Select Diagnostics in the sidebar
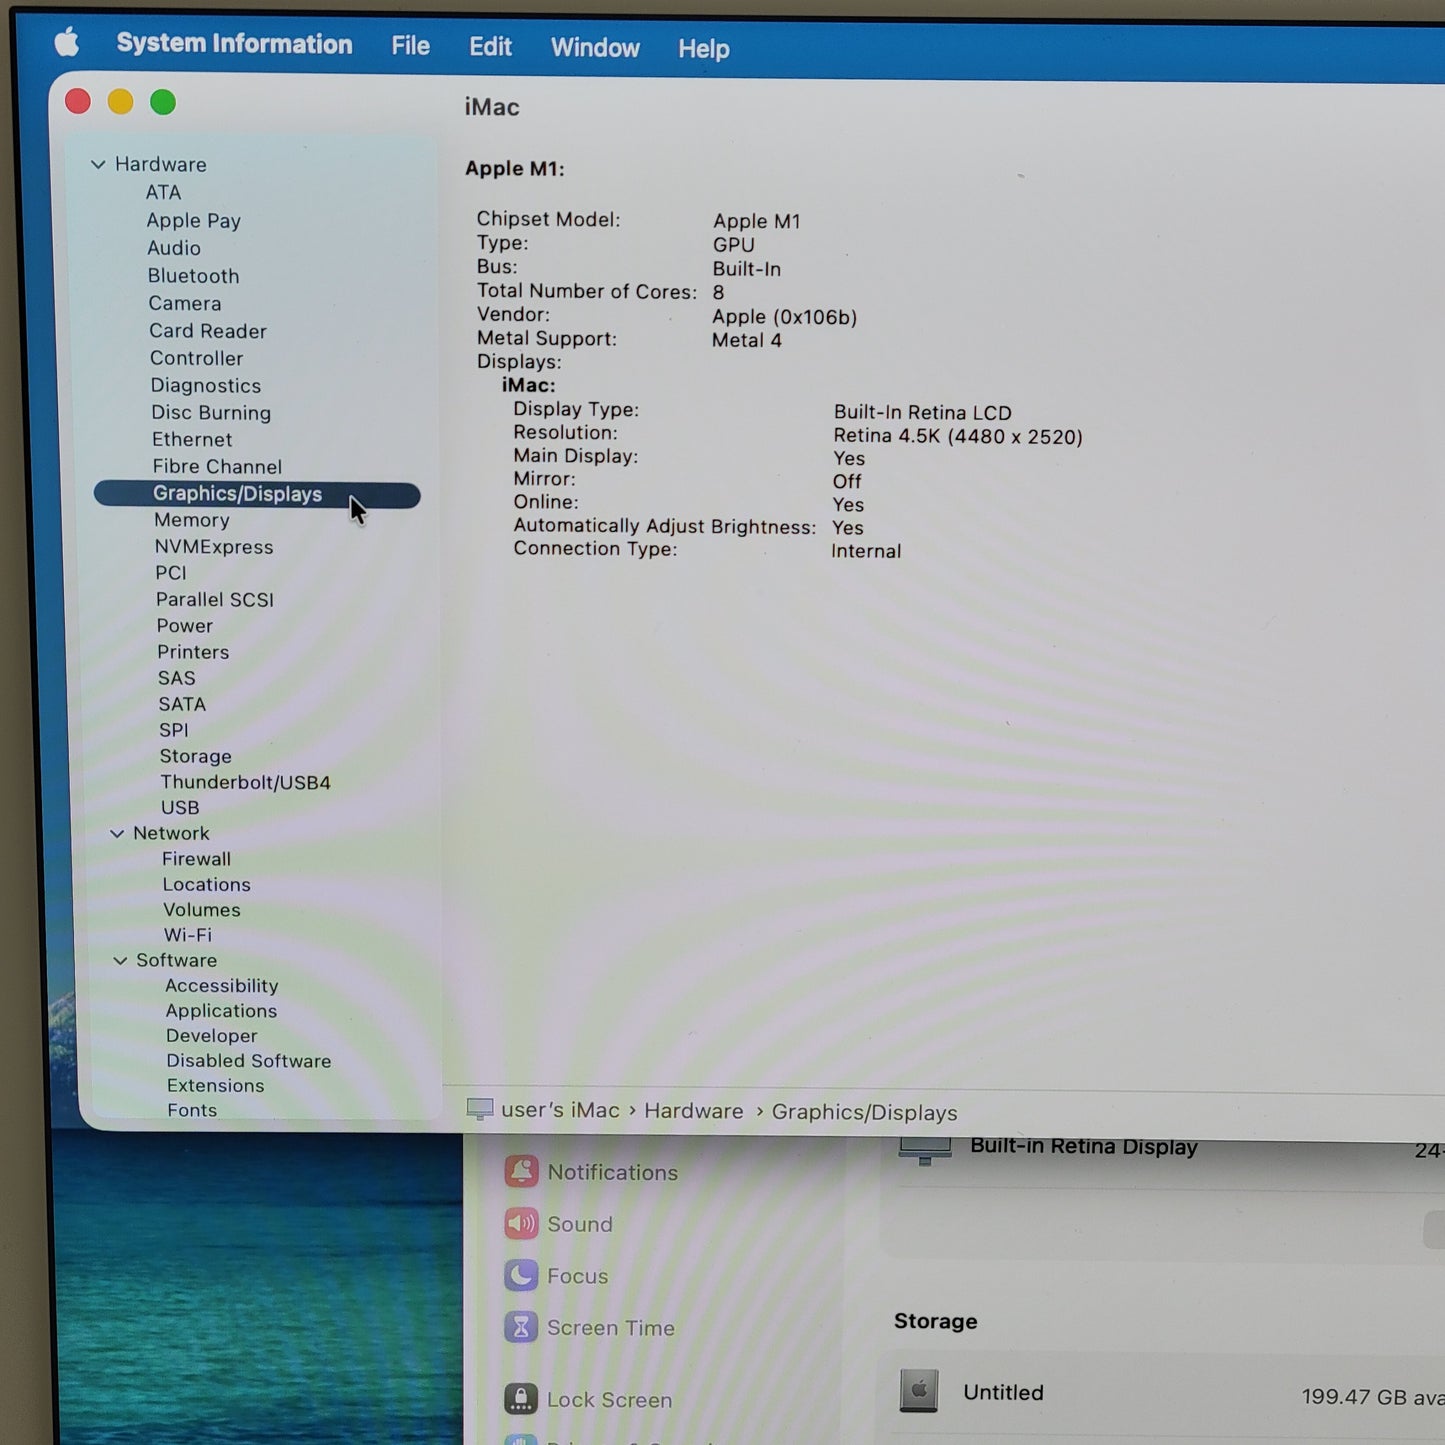 [206, 385]
